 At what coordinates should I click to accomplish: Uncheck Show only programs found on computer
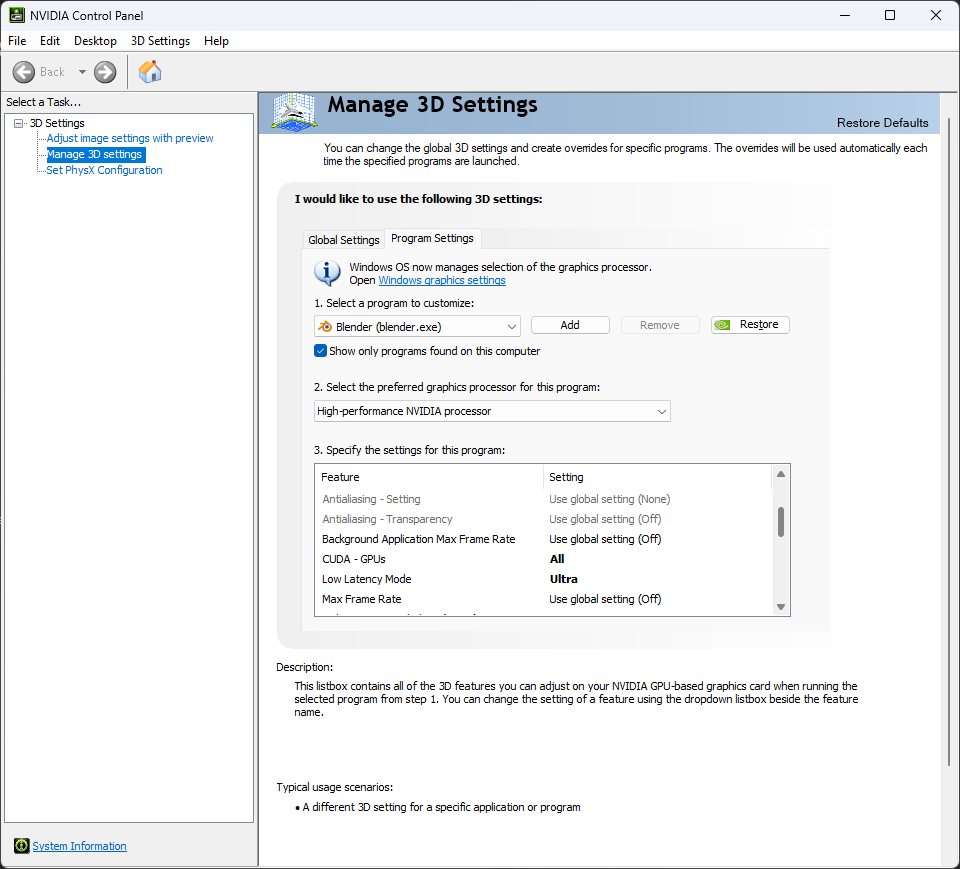[x=321, y=351]
